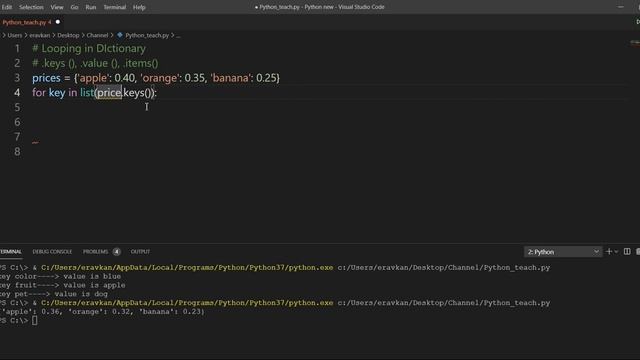Click the 'list' function name on line 4

[x=87, y=93]
